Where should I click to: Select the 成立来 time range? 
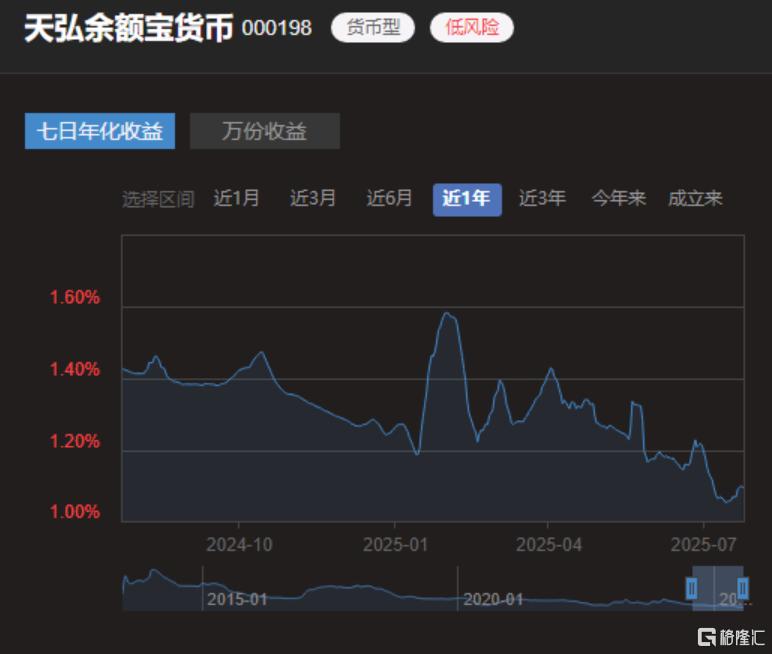point(695,198)
